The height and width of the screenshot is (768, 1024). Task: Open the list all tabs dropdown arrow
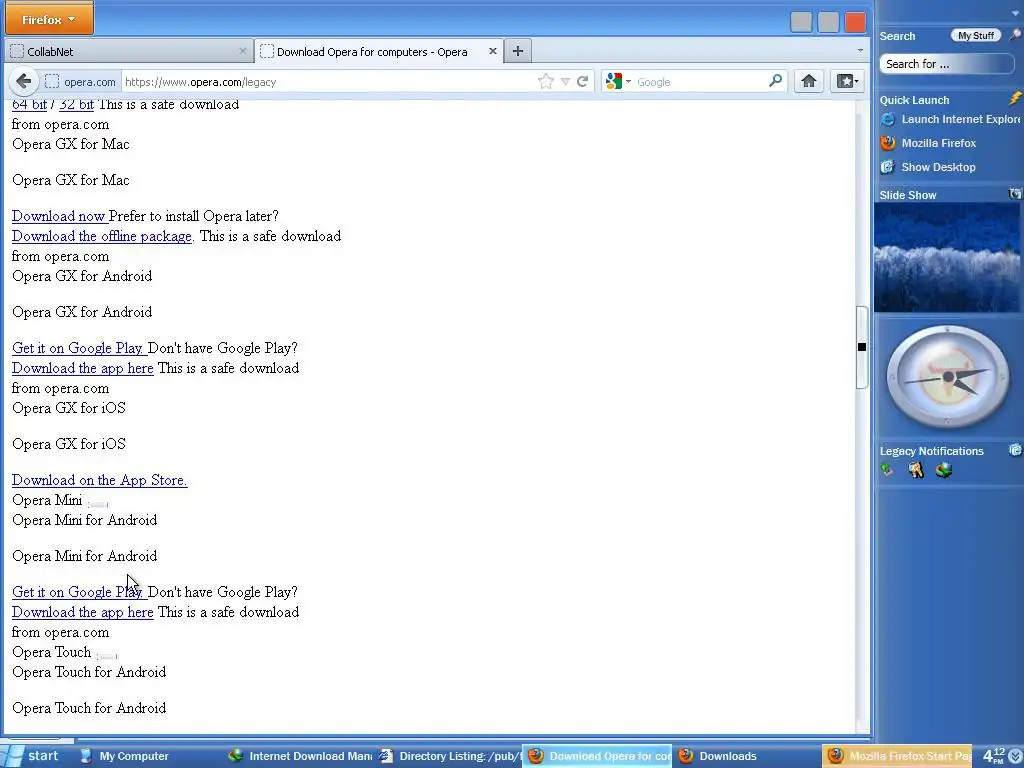click(859, 50)
